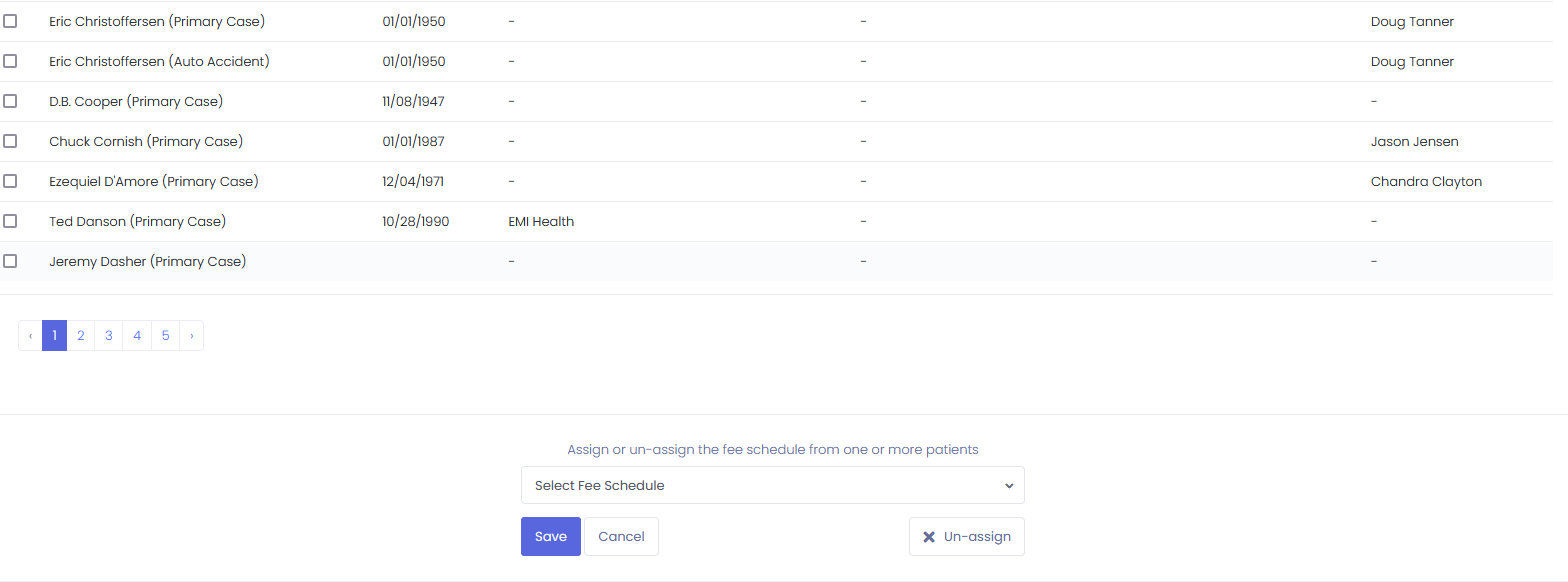Go to previous page with left chevron

30,336
